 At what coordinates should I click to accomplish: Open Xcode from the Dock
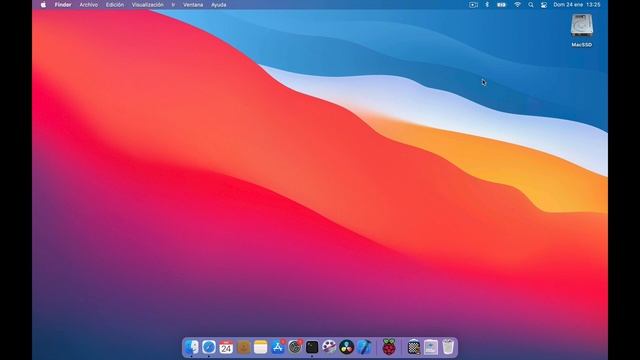(364, 347)
